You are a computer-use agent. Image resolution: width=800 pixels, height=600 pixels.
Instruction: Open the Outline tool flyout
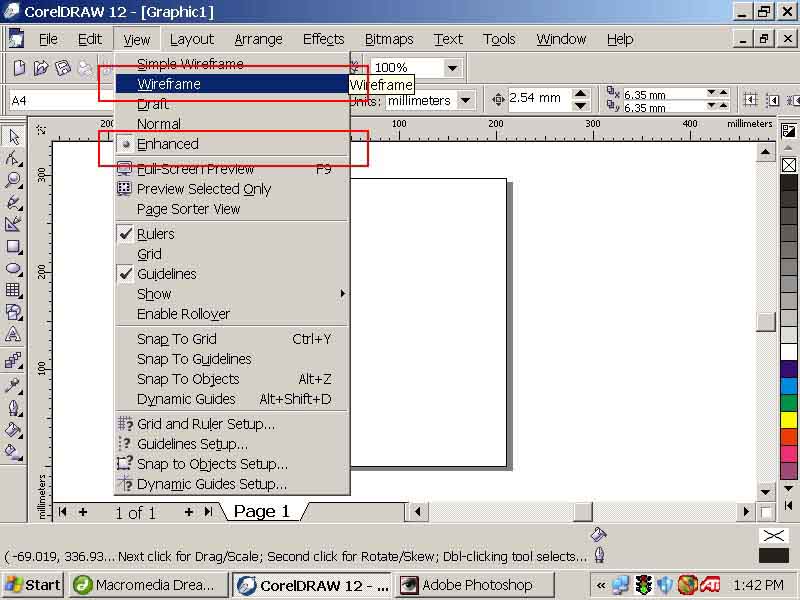(13, 408)
